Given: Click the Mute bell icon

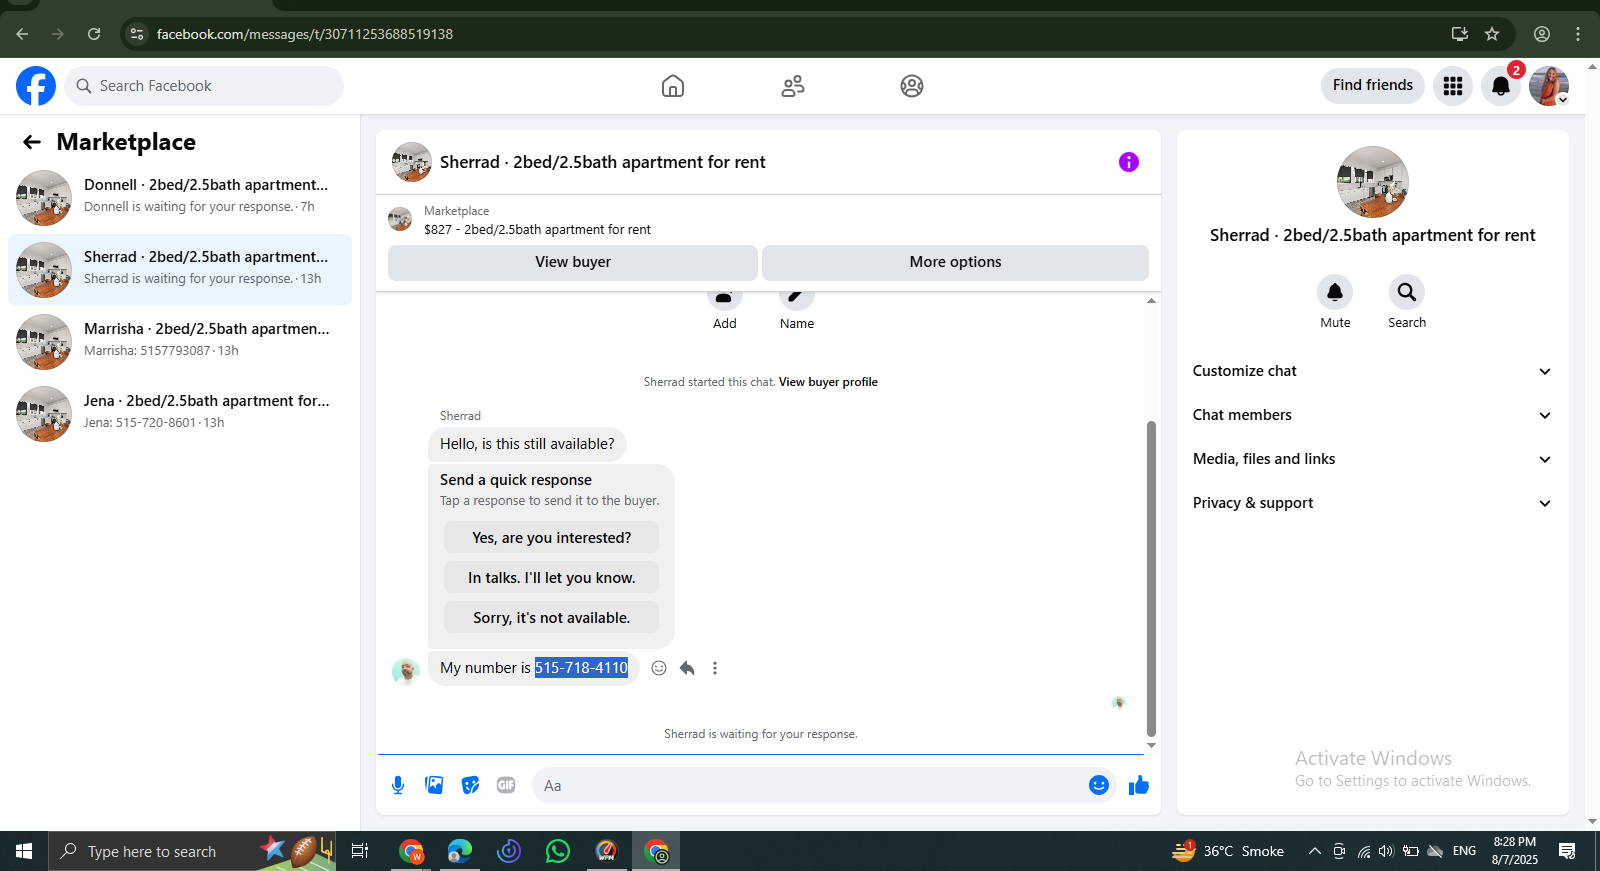Looking at the screenshot, I should point(1335,292).
